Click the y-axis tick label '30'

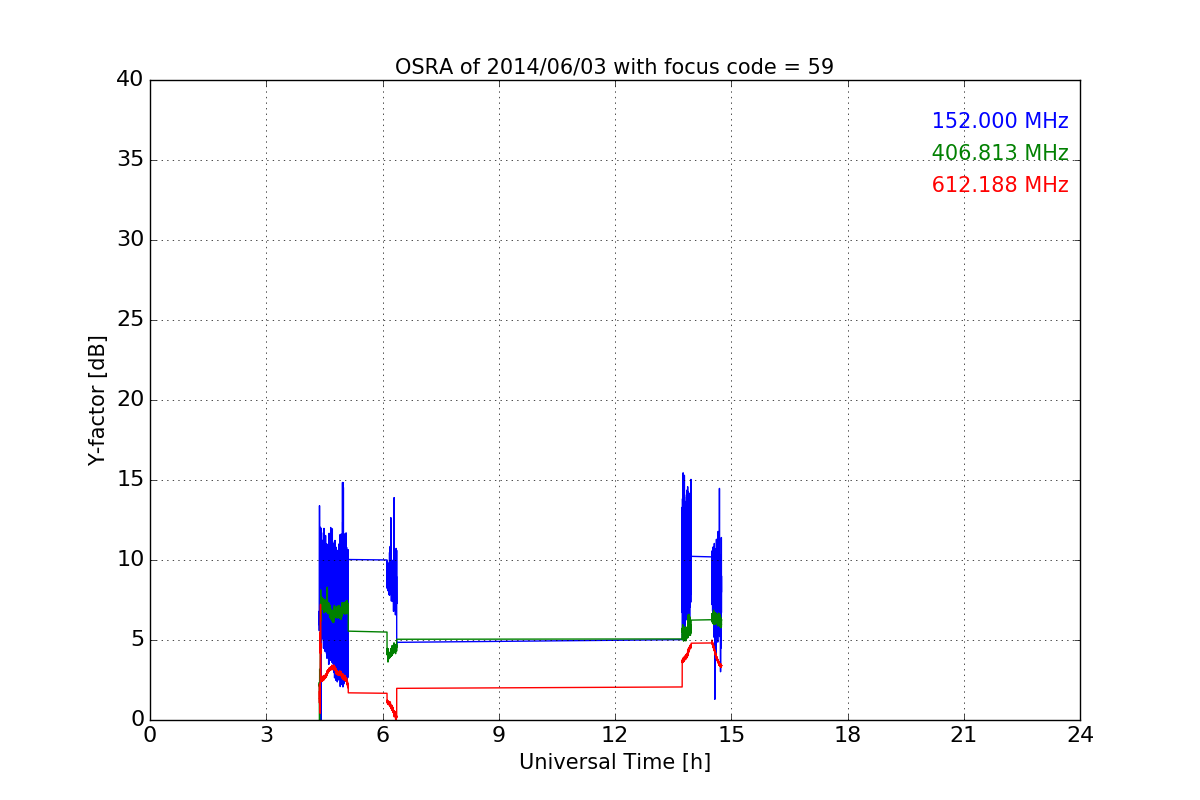(x=130, y=240)
